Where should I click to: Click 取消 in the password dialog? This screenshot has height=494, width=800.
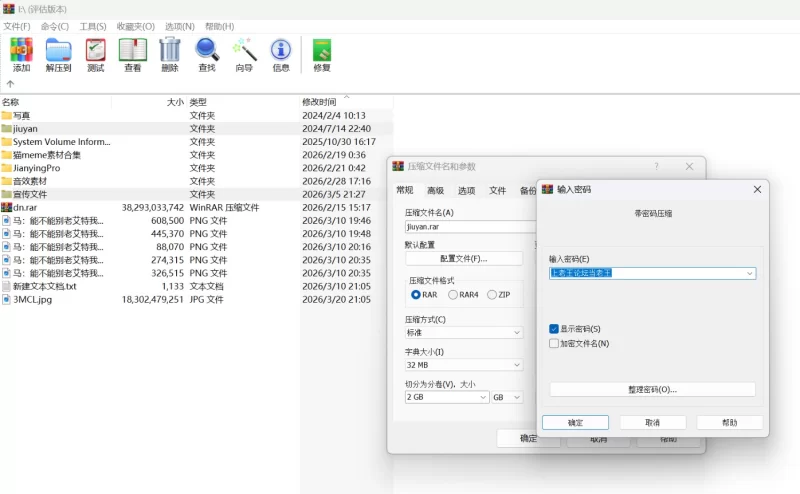click(652, 423)
